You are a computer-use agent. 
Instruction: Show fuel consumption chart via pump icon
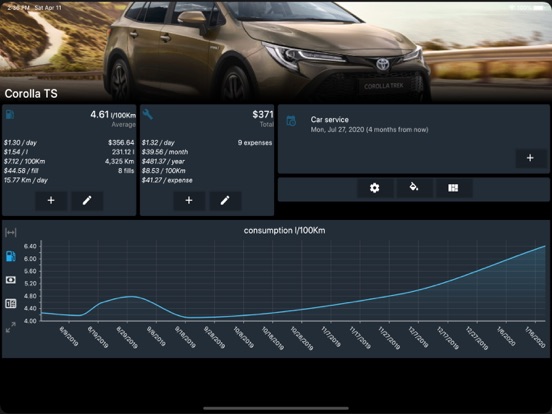11,256
